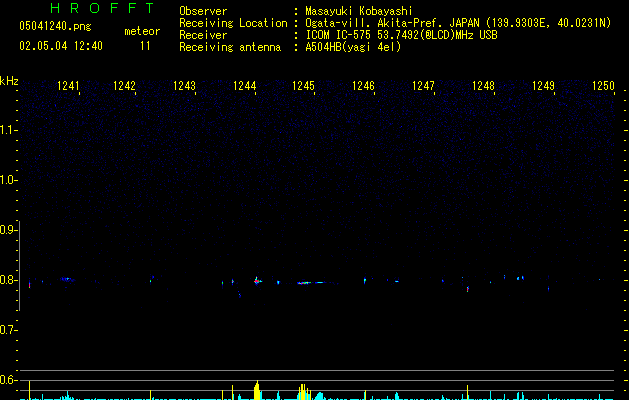Select the file name 05041240.png
Viewport: 629px width, 400px height.
tap(55, 26)
